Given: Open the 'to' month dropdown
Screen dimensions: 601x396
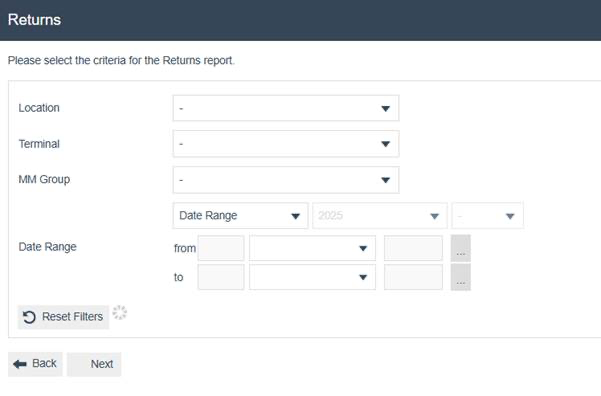Looking at the screenshot, I should tap(312, 277).
